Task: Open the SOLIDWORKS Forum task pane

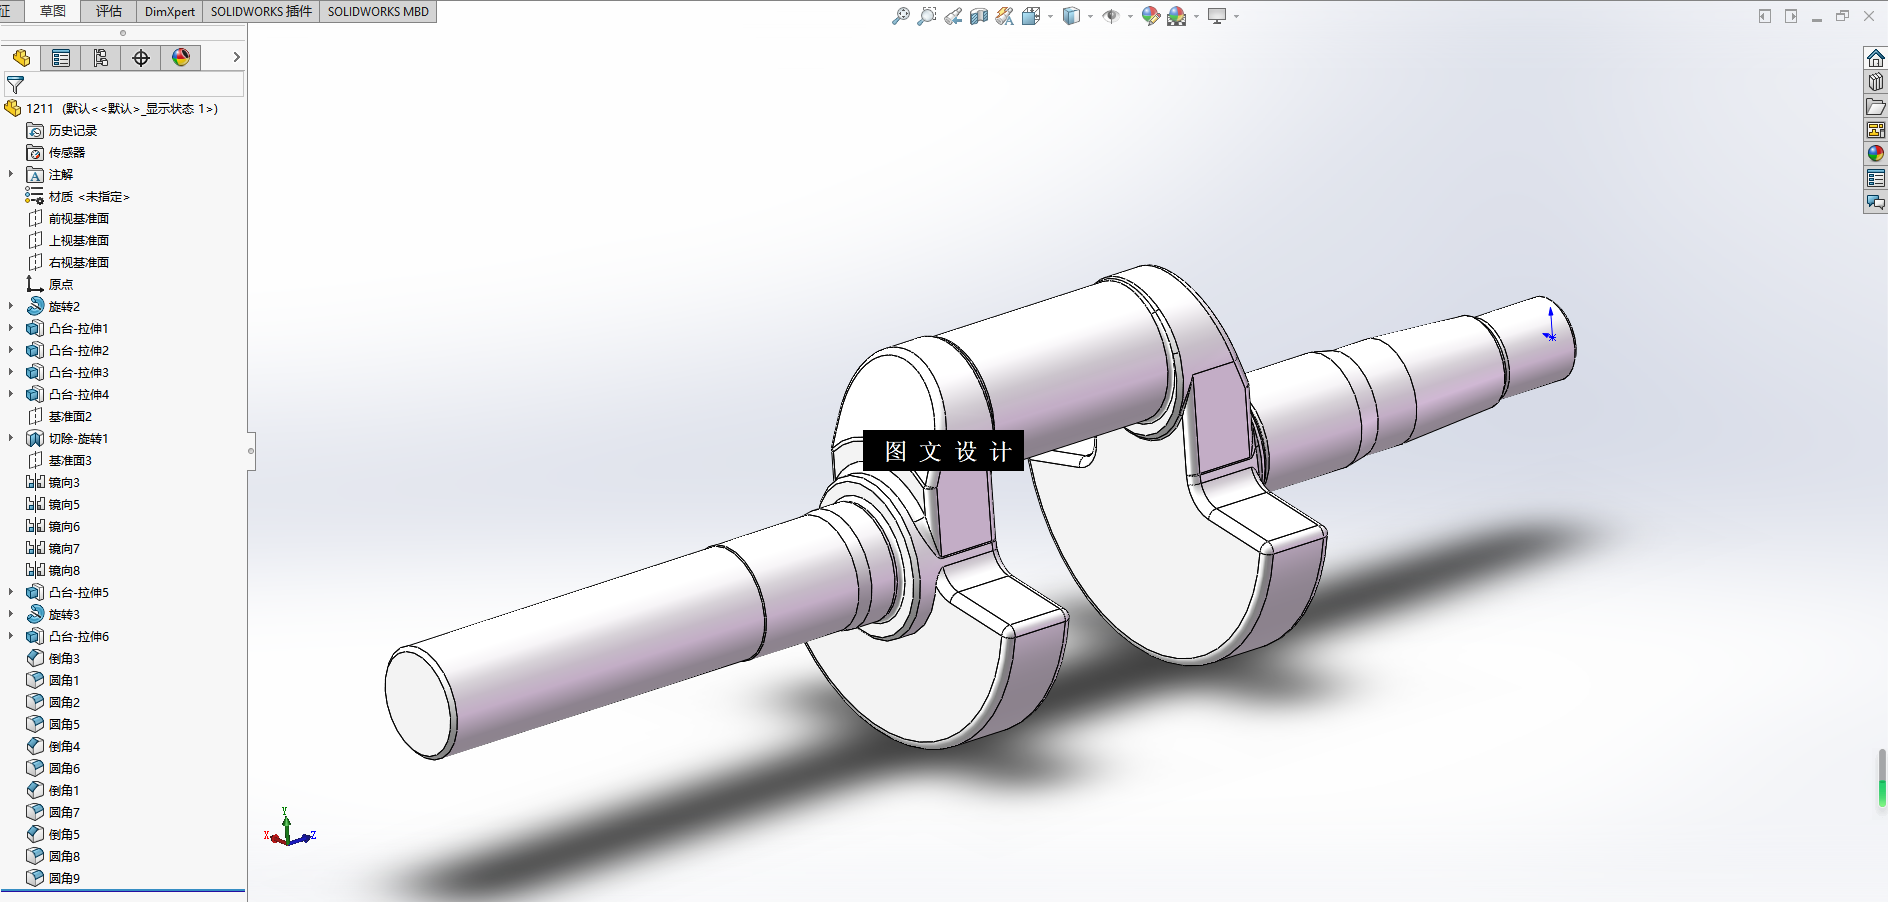Action: [1875, 202]
